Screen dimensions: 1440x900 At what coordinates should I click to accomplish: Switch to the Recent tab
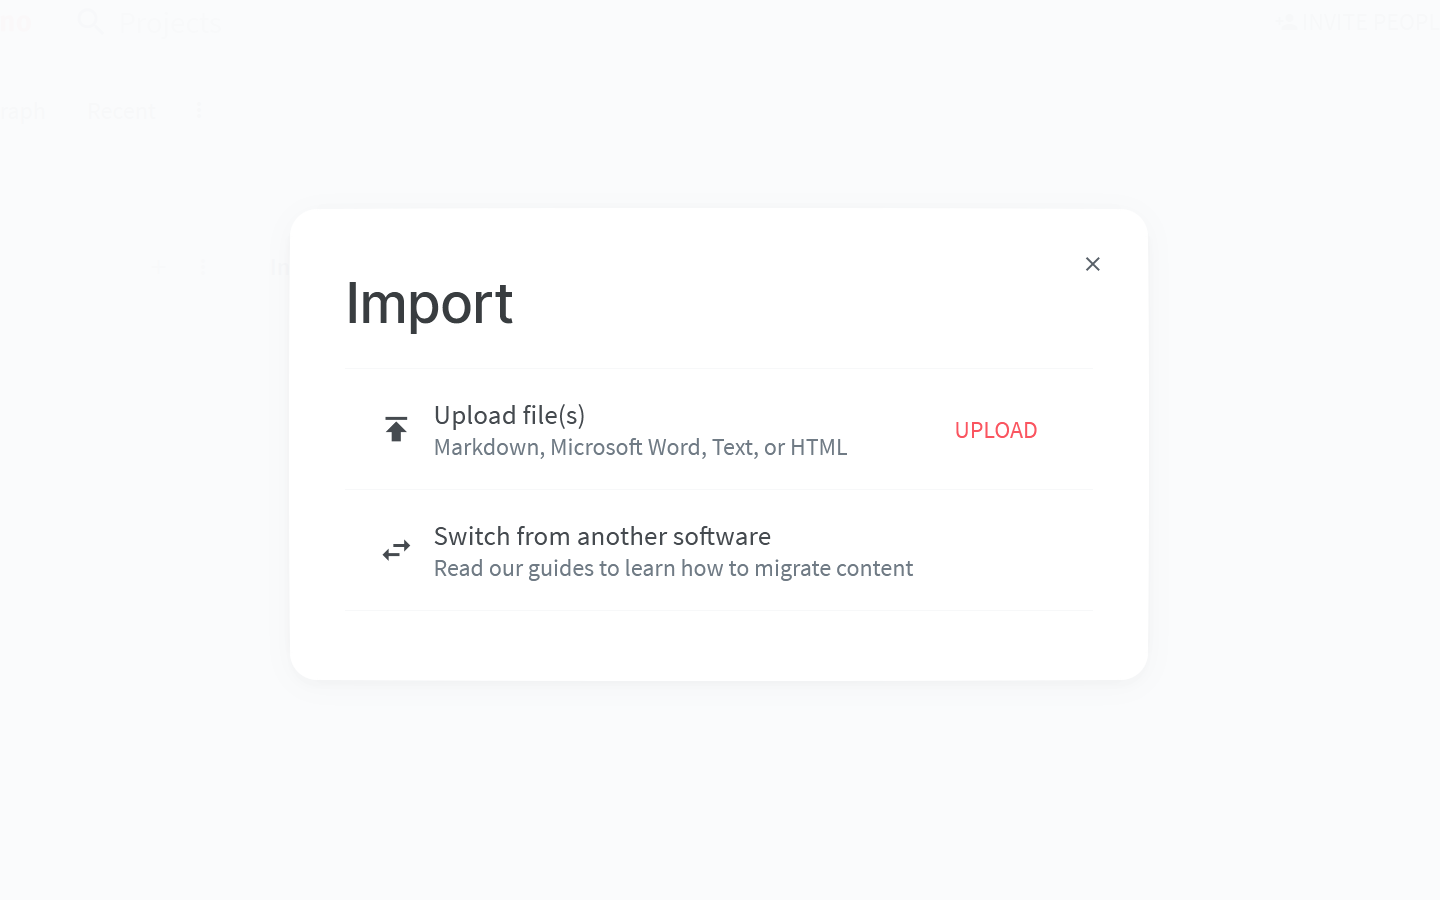[x=121, y=111]
